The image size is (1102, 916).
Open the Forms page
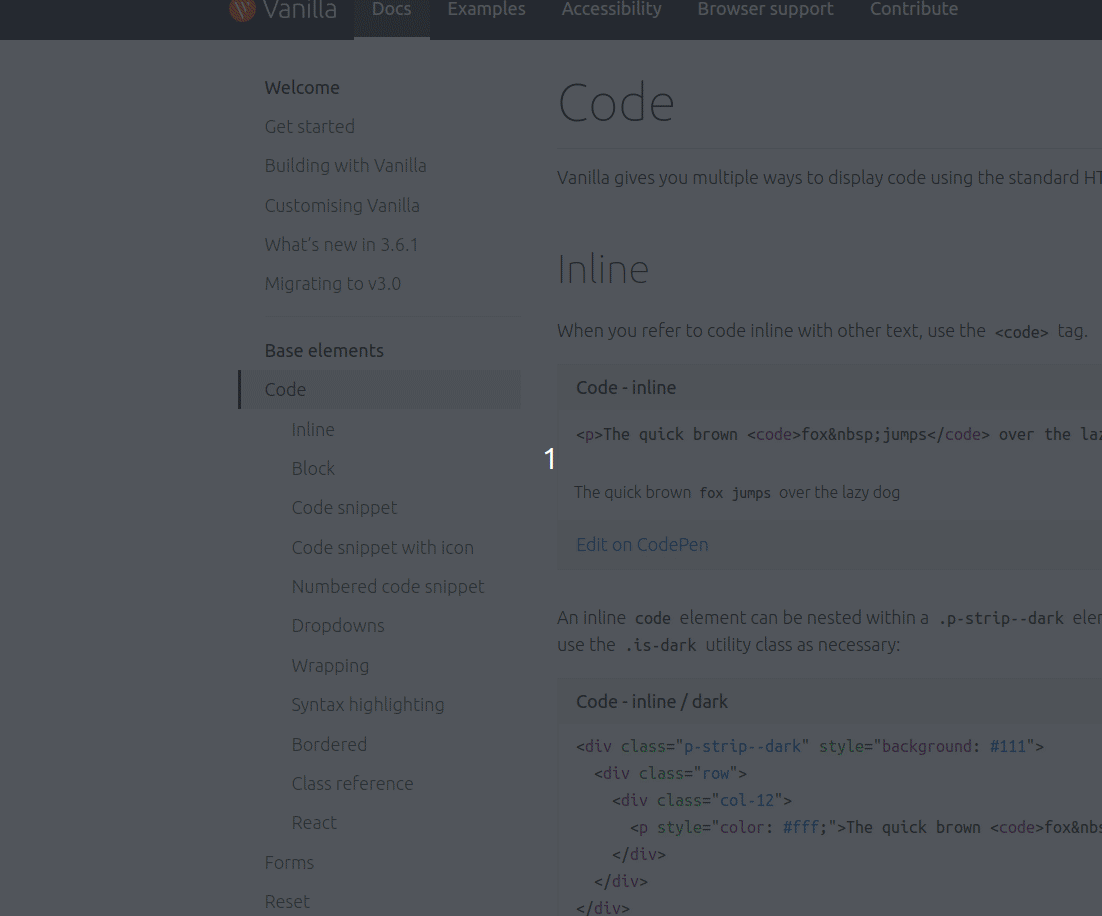tap(290, 863)
